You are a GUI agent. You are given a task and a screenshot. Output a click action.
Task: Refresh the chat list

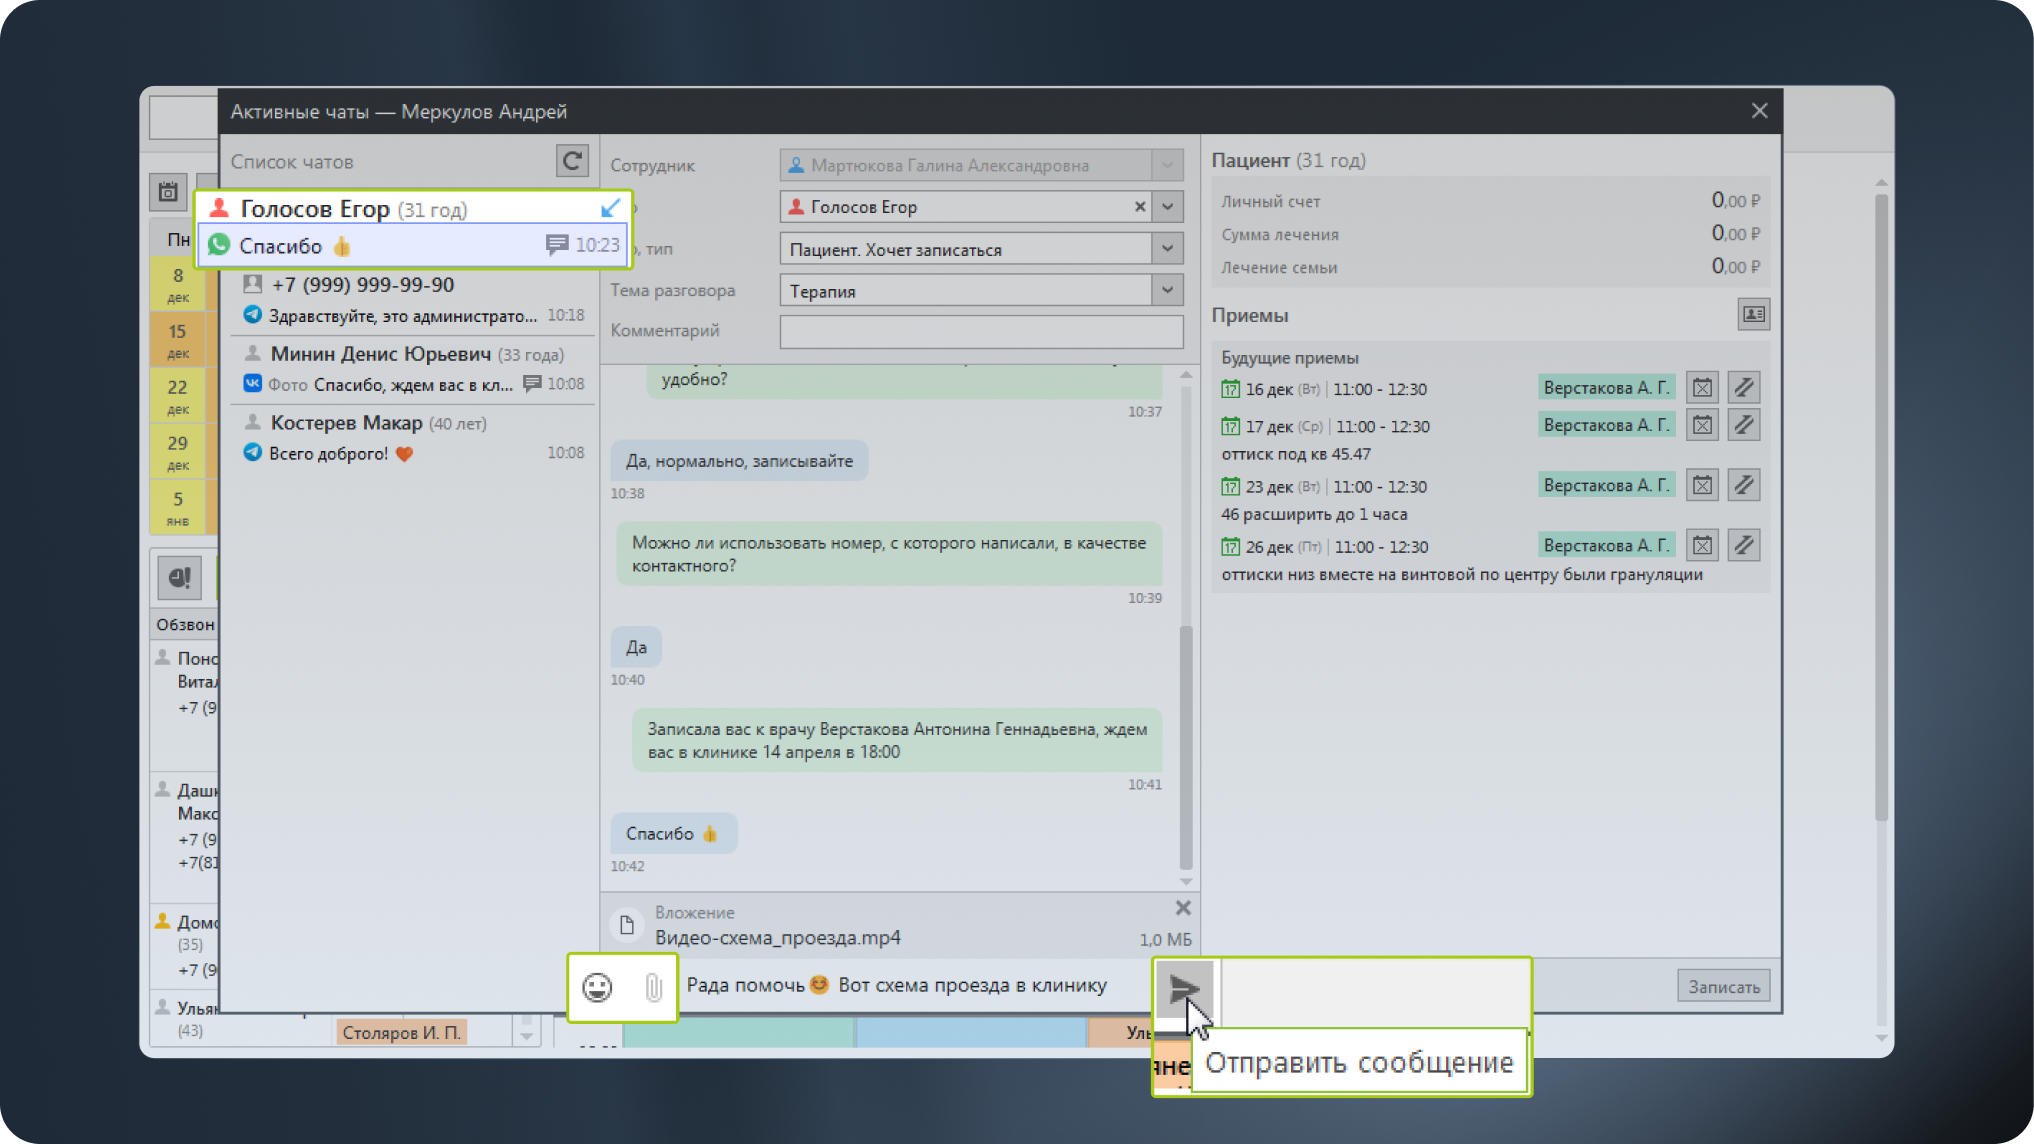pyautogui.click(x=572, y=161)
